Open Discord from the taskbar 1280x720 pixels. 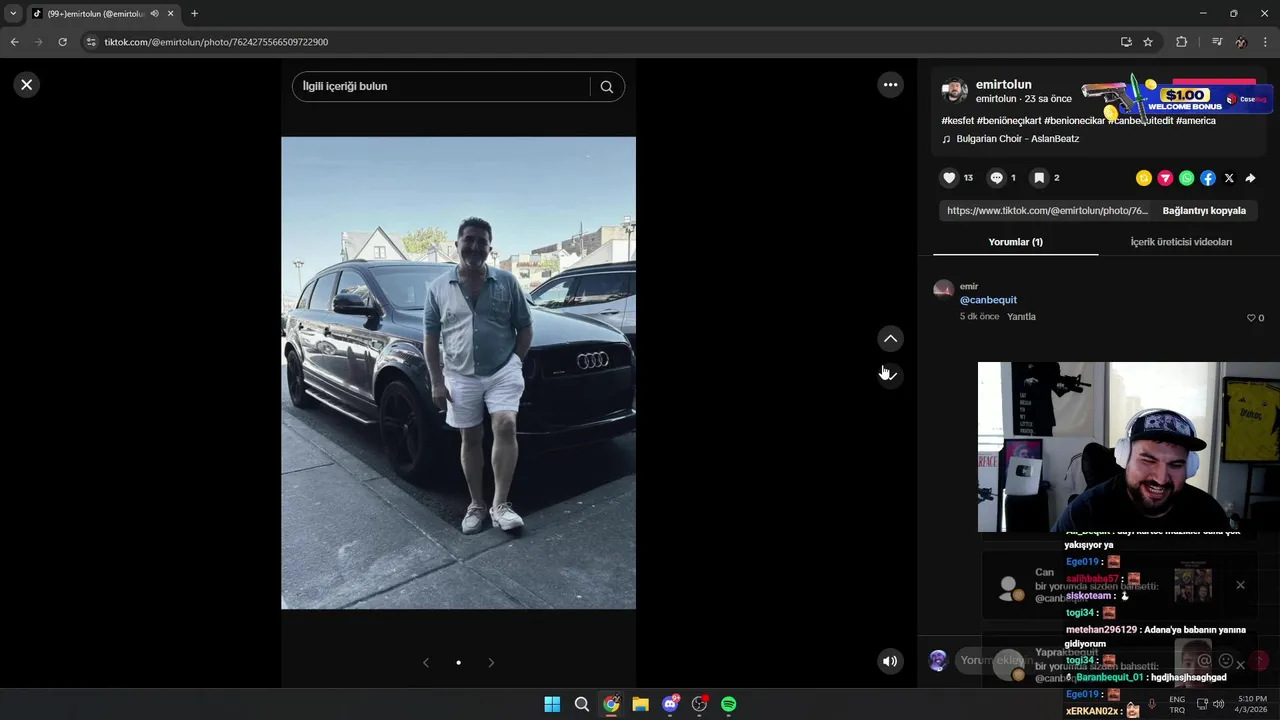[x=670, y=704]
